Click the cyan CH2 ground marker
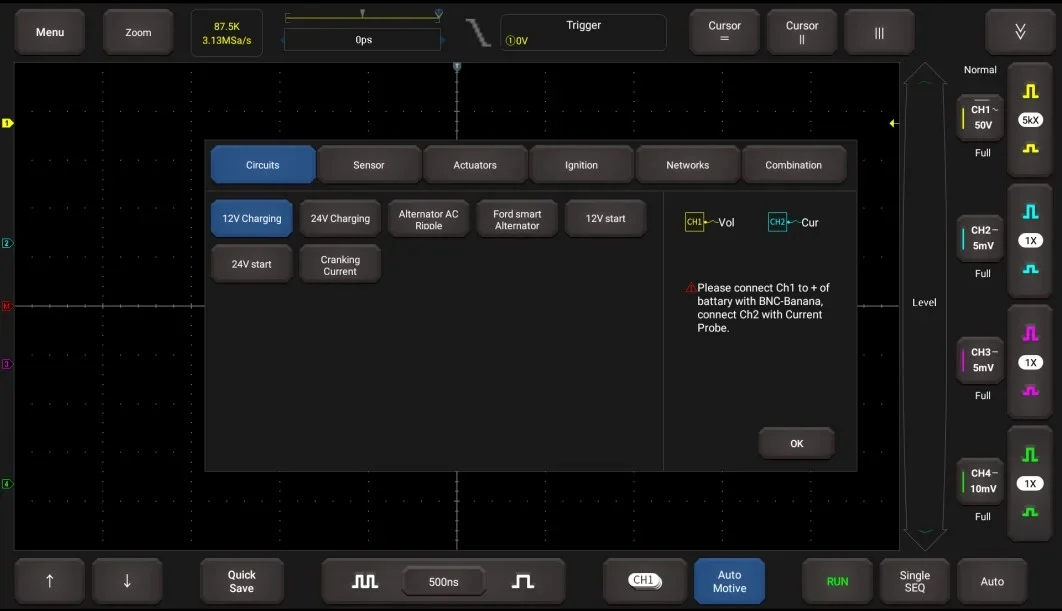Screen dimensions: 1062x611 point(7,243)
